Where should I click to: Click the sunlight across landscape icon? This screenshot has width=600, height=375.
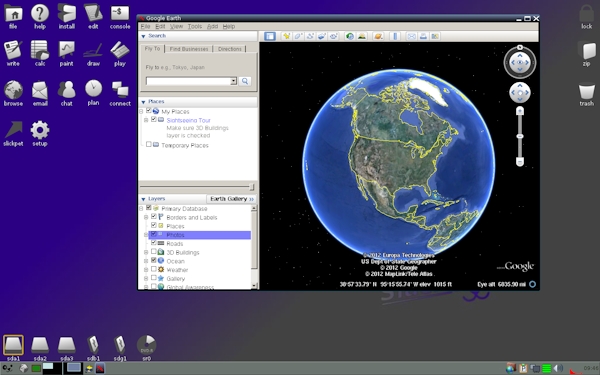[362, 36]
